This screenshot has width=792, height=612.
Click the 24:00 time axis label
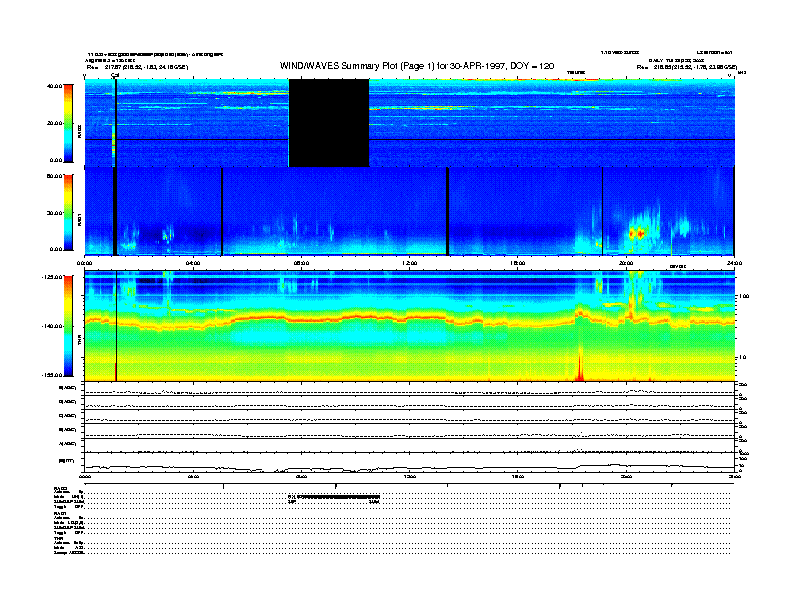click(x=734, y=263)
